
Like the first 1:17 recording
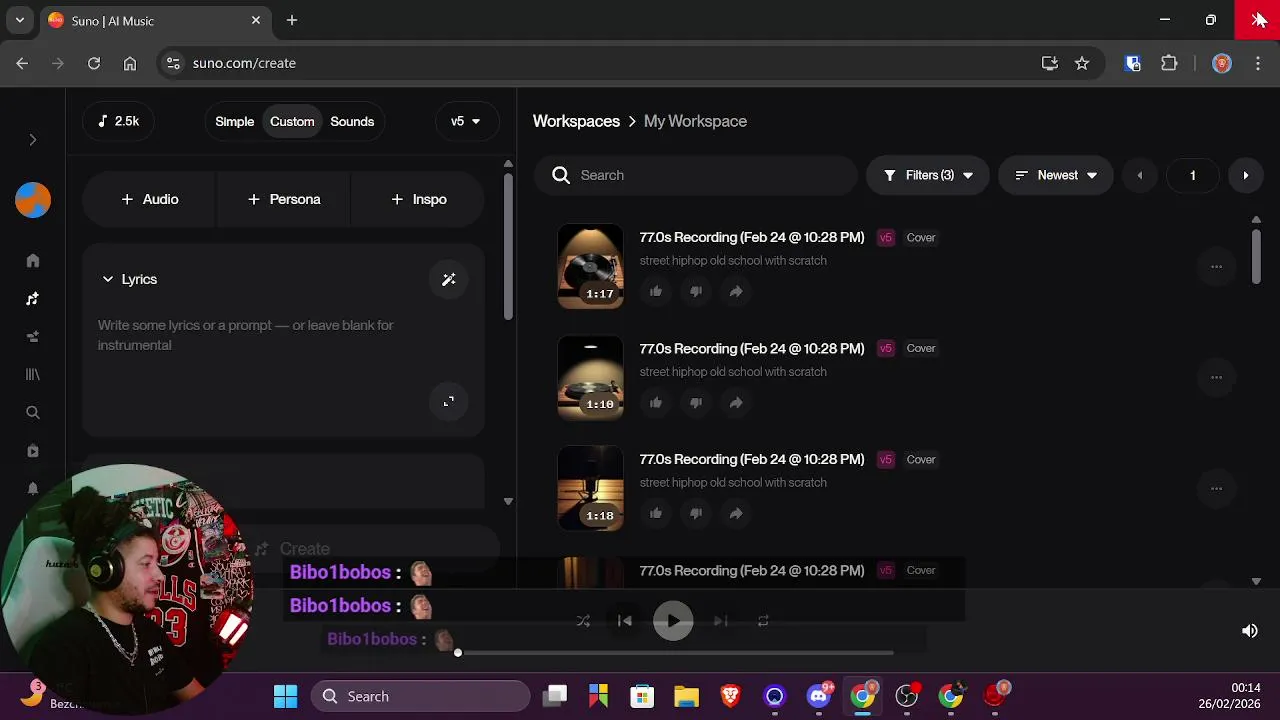656,291
